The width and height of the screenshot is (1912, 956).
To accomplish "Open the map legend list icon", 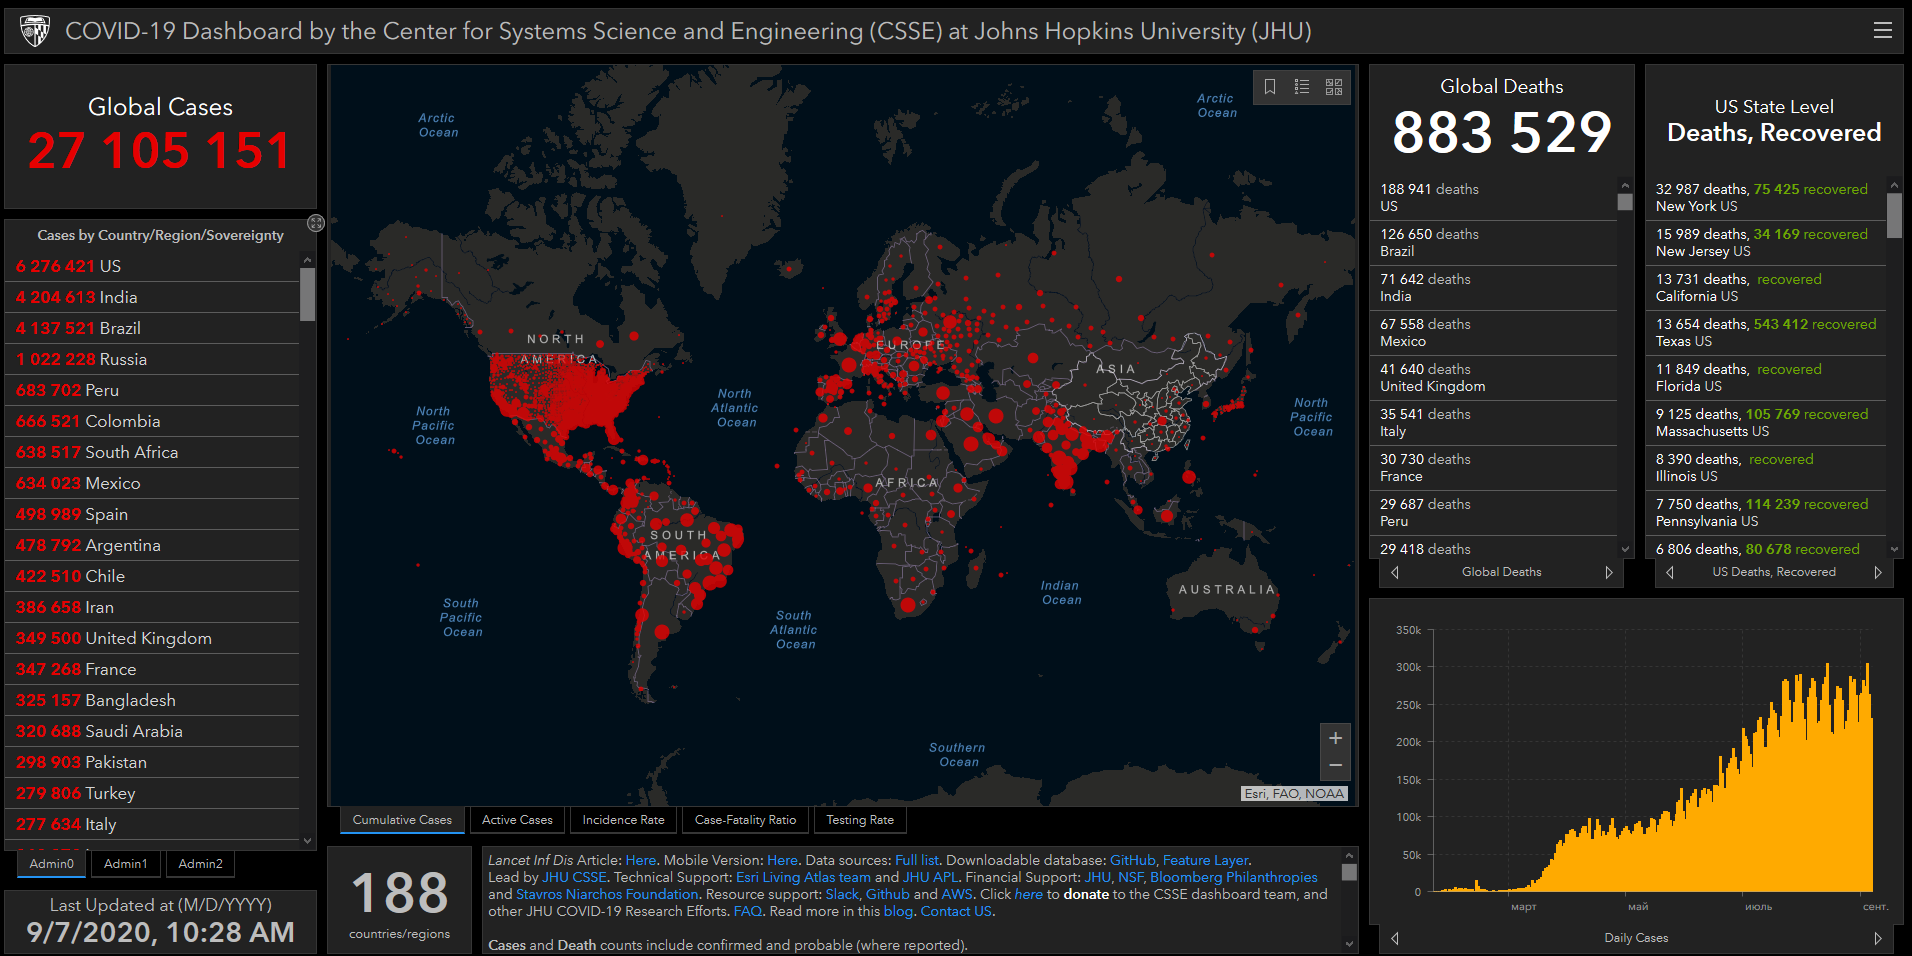I will pos(1301,87).
